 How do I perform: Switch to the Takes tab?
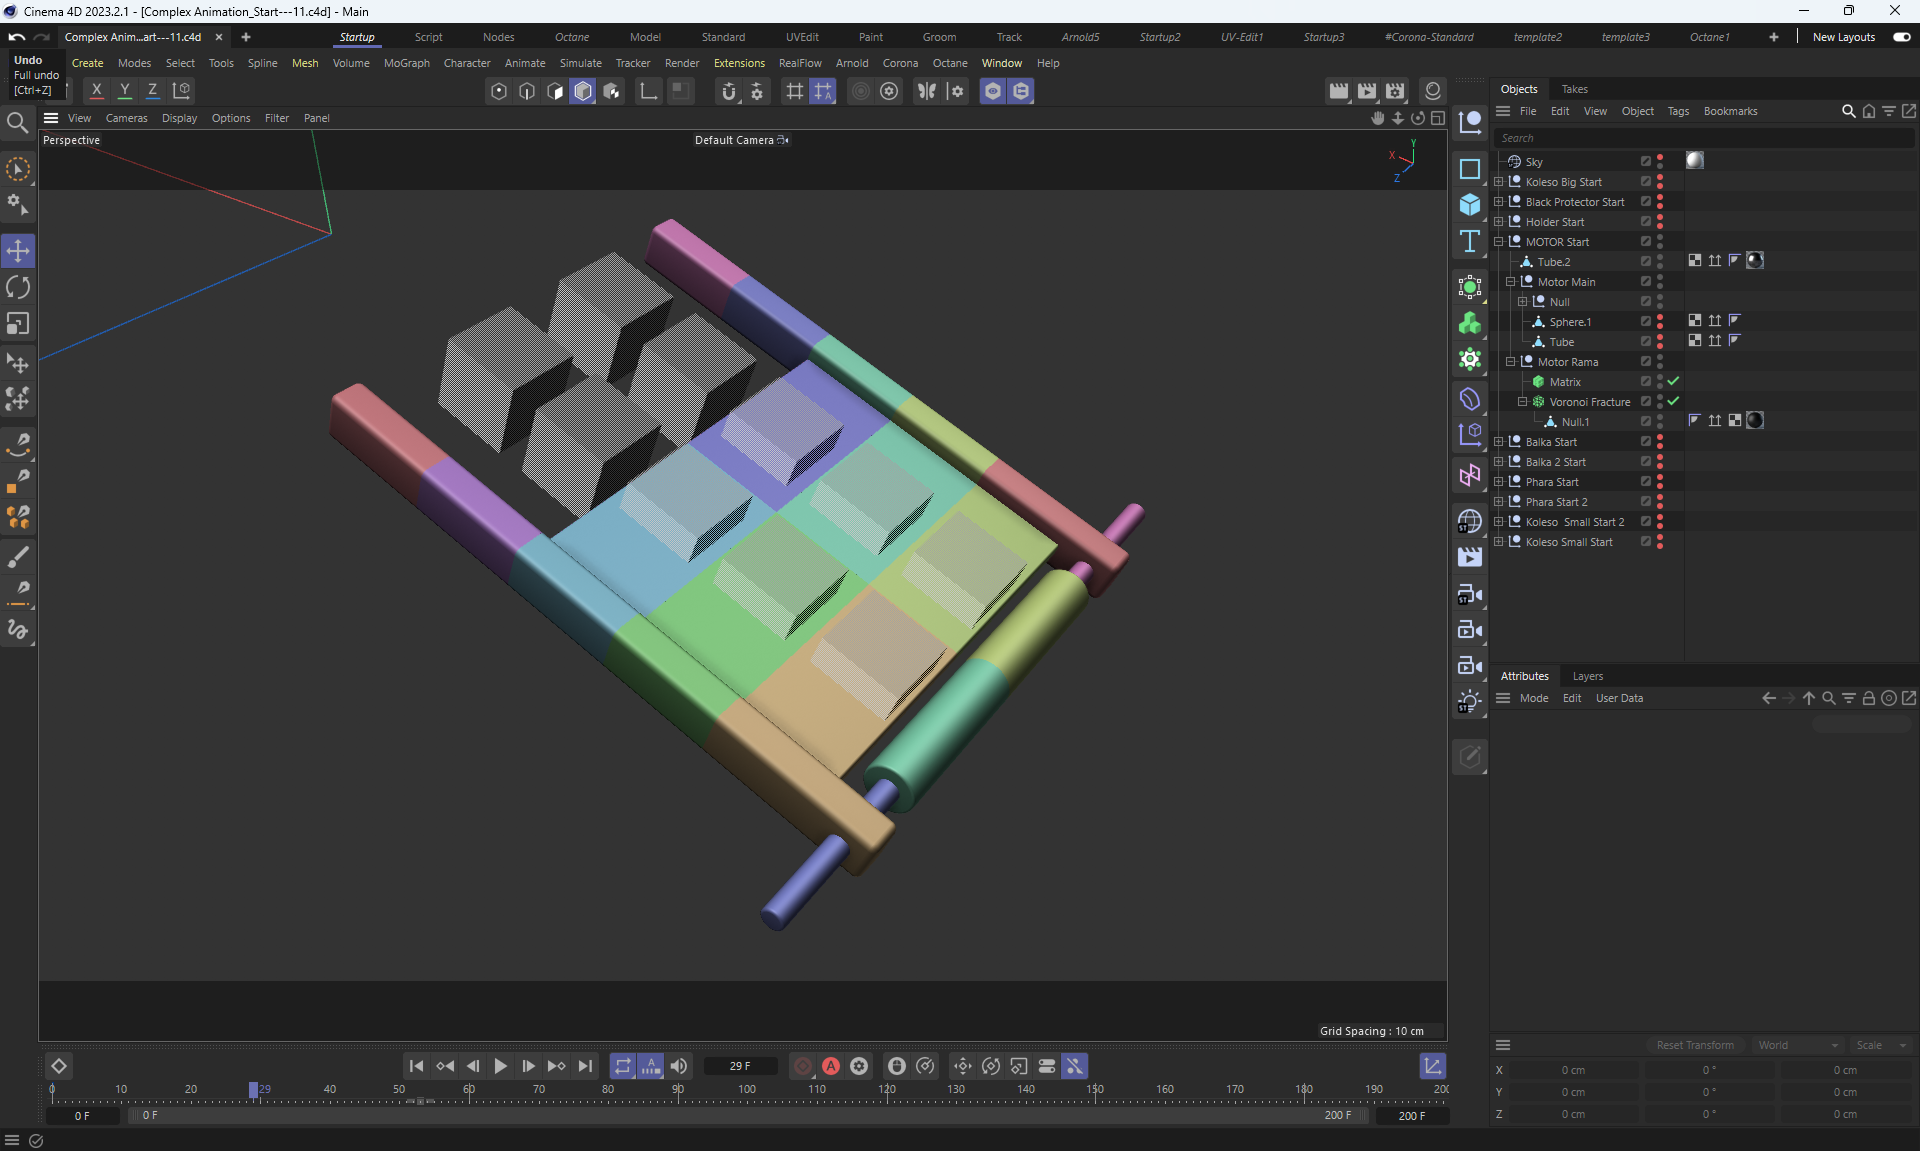coord(1574,89)
